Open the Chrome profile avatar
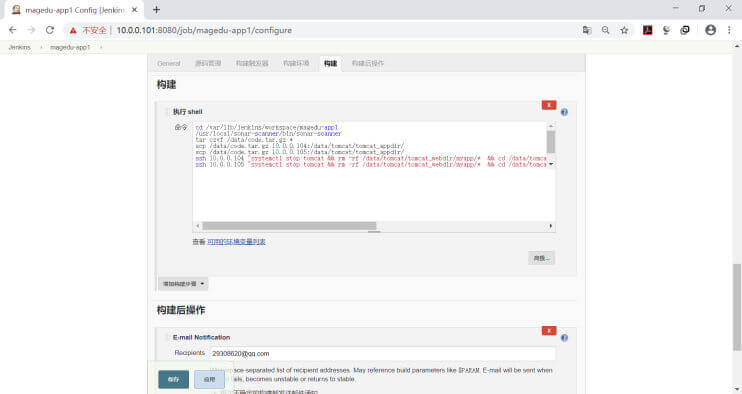Screen dimensions: 742x394 [710, 30]
